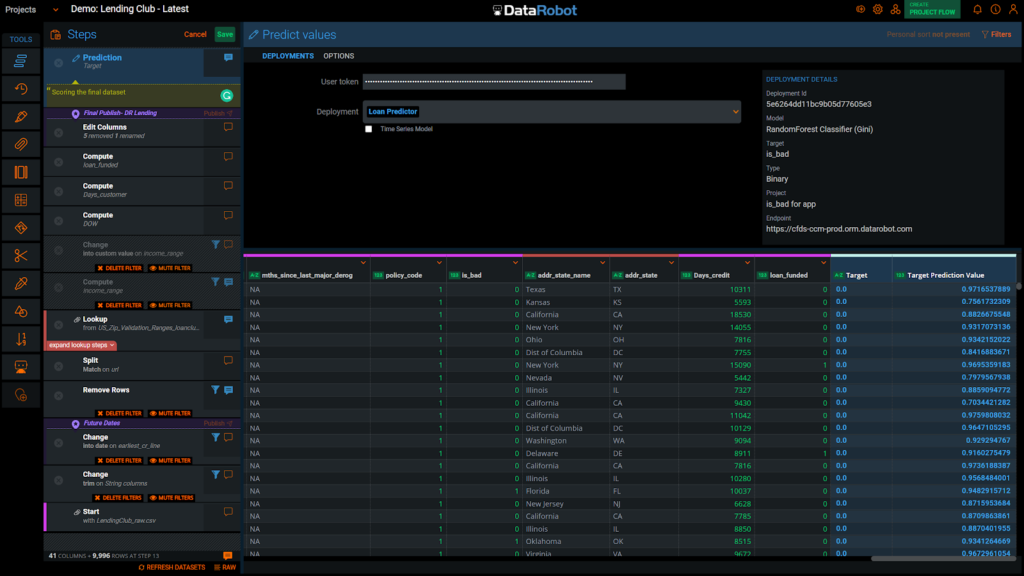Expand lookup steps
This screenshot has width=1024, height=576.
click(82, 345)
